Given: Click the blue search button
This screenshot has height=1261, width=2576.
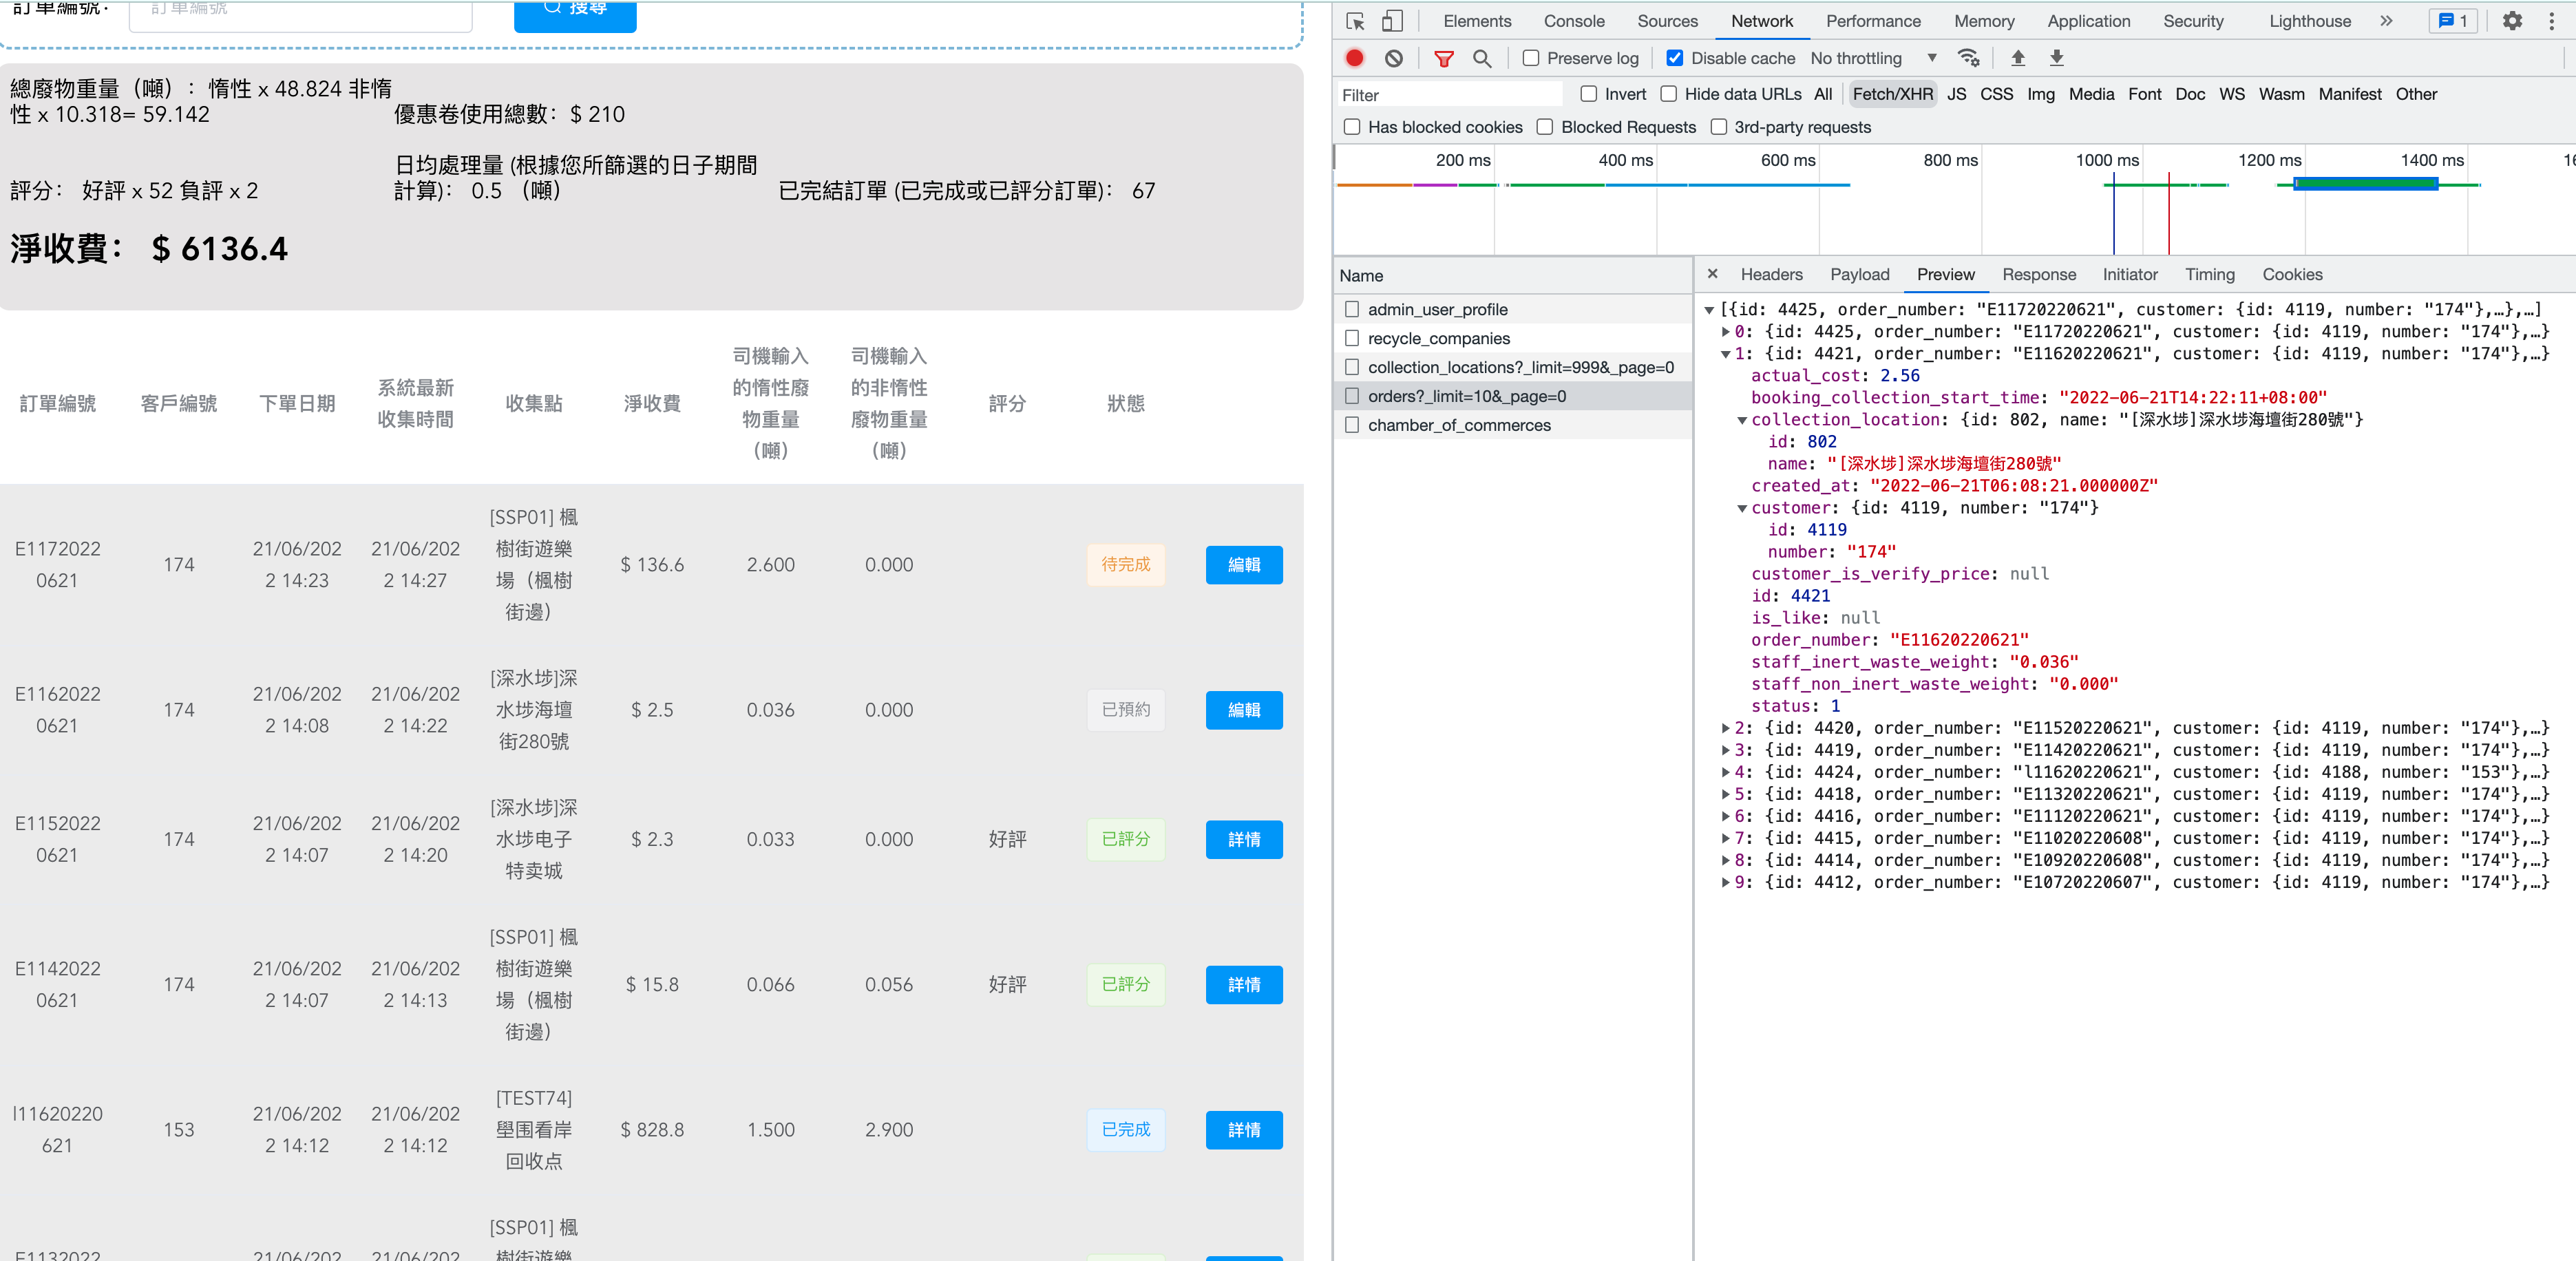Looking at the screenshot, I should (575, 12).
